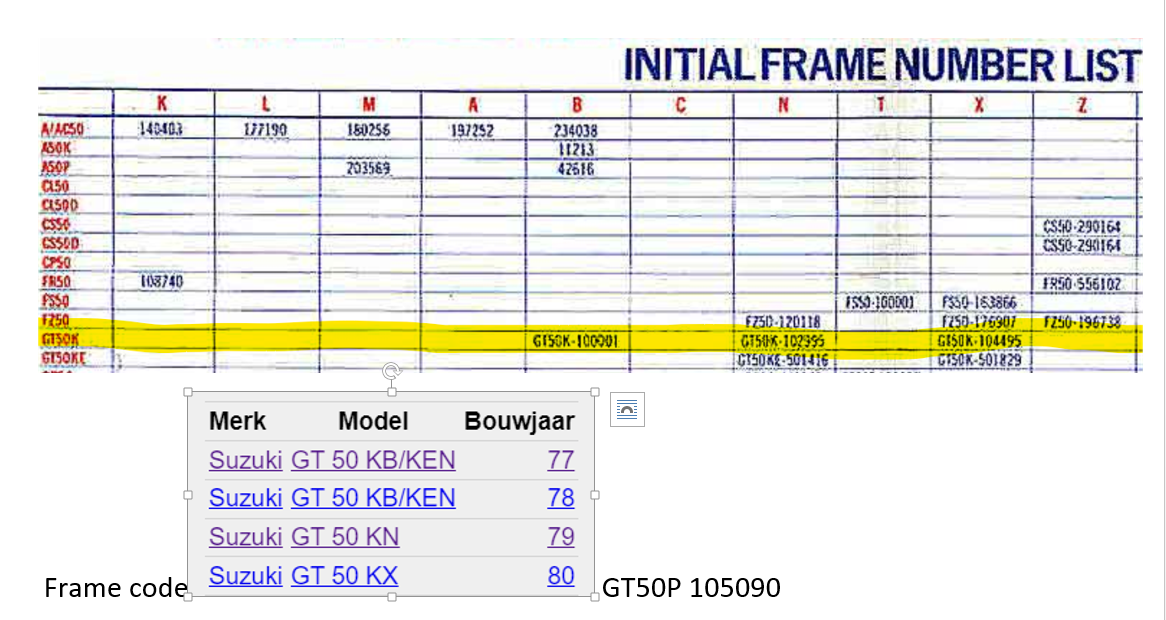Screen dimensions: 1166x620
Task: Click the GT50K-501829 cell
Action: click(979, 360)
